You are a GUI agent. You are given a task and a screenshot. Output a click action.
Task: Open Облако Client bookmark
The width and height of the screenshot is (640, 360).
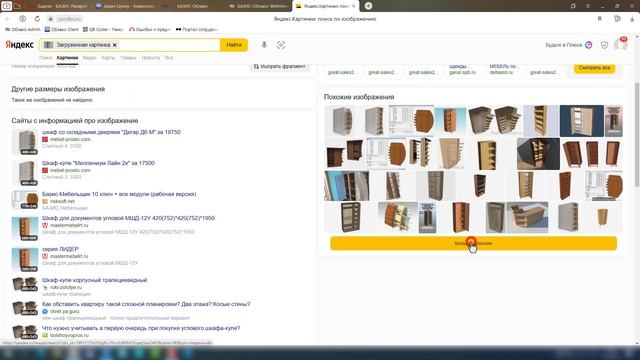pyautogui.click(x=61, y=29)
